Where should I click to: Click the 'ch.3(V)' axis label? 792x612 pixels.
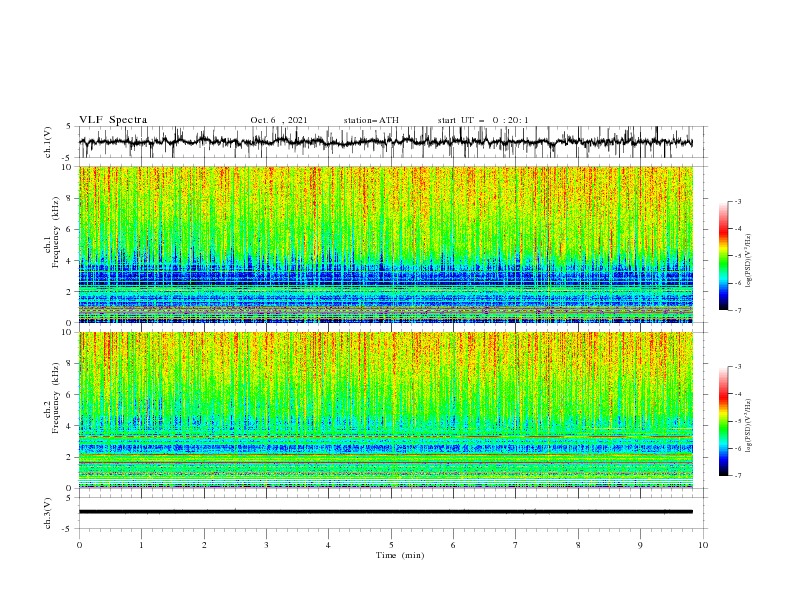[48, 513]
